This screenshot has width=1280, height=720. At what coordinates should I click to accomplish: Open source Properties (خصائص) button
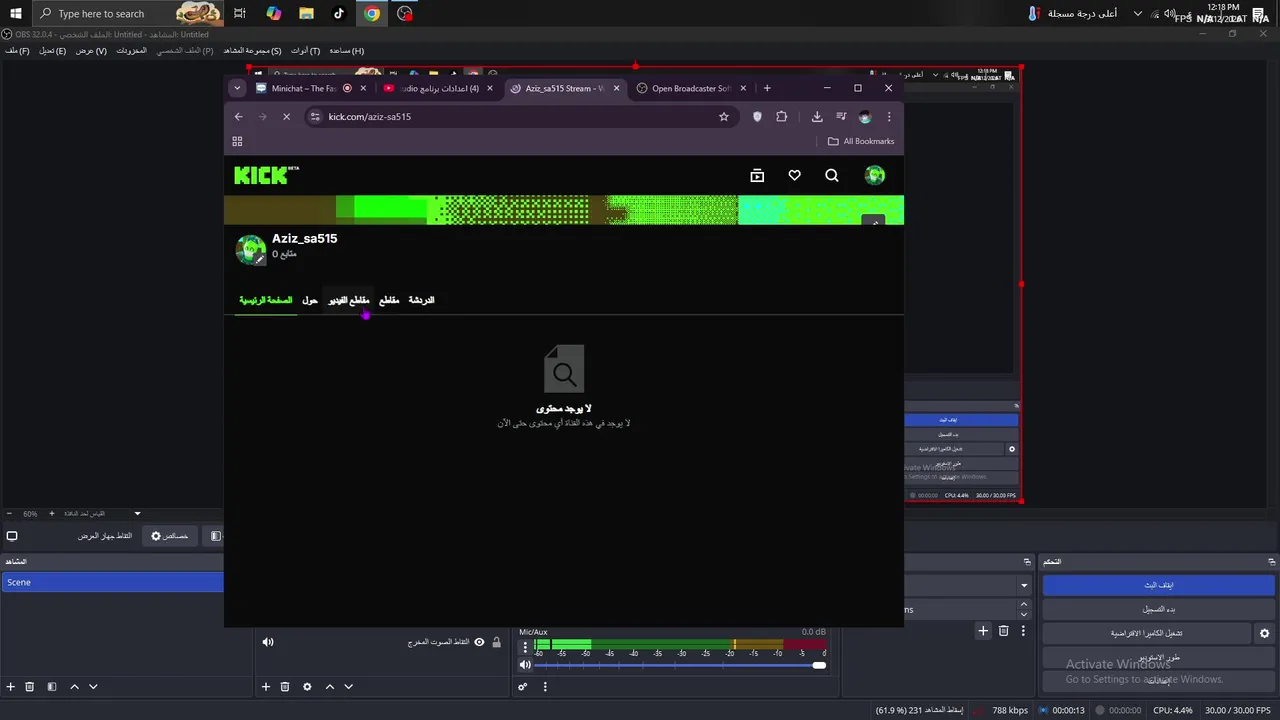[x=170, y=536]
